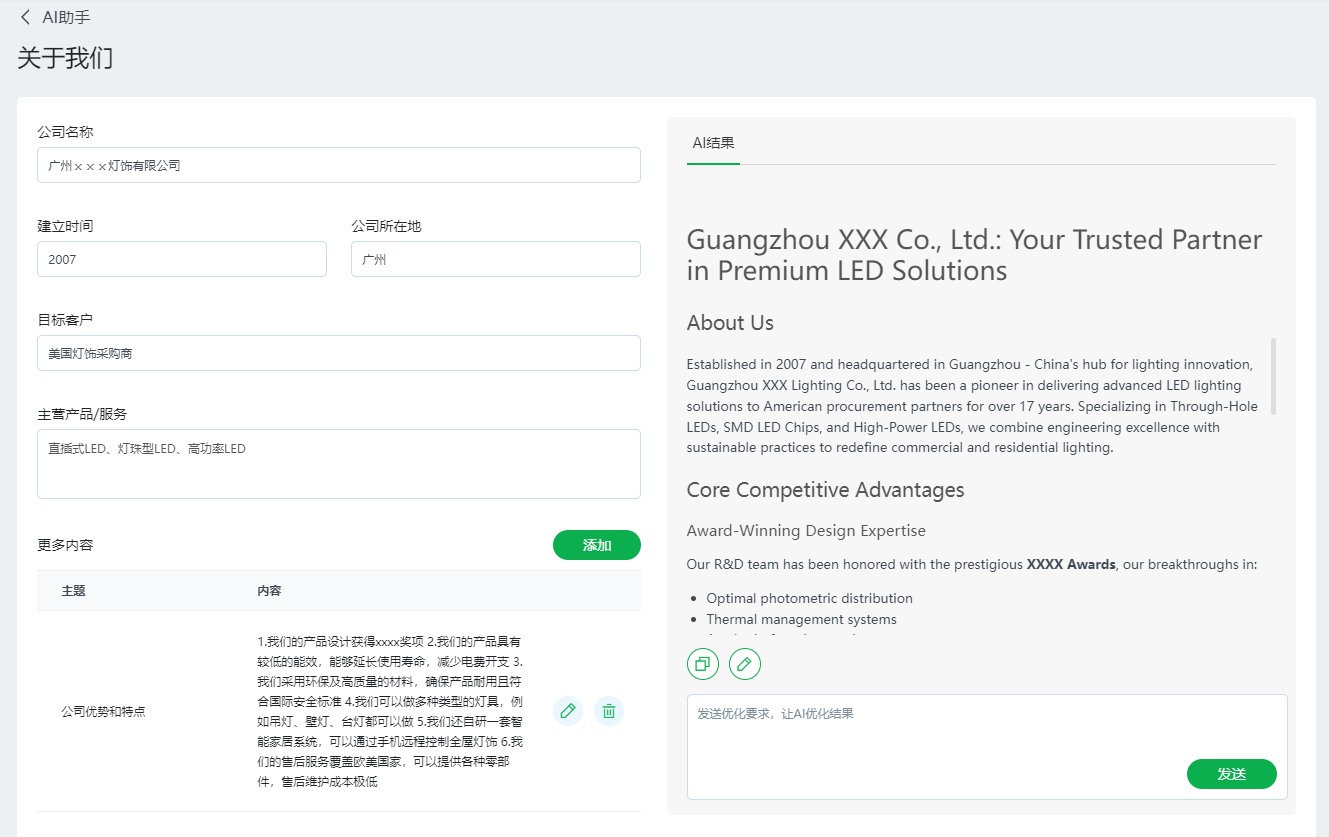1329x837 pixels.
Task: Click the AI result panel scrollbar
Action: pyautogui.click(x=1273, y=376)
